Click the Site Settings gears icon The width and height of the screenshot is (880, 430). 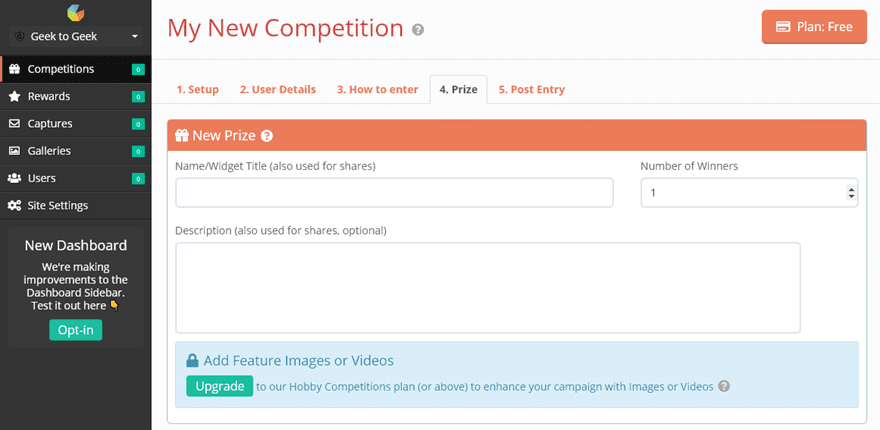(x=14, y=205)
